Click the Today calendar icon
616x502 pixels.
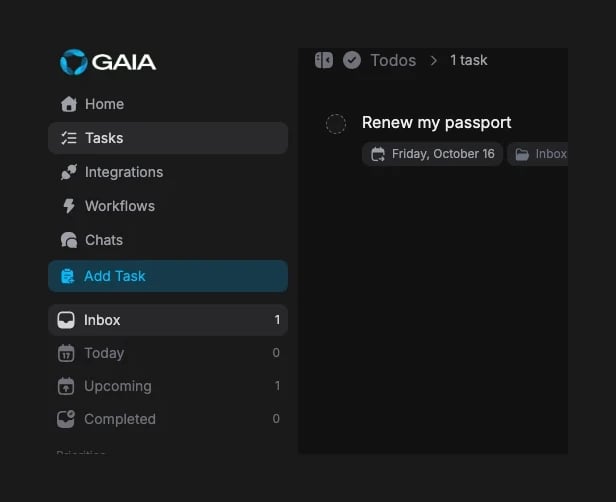coord(66,353)
